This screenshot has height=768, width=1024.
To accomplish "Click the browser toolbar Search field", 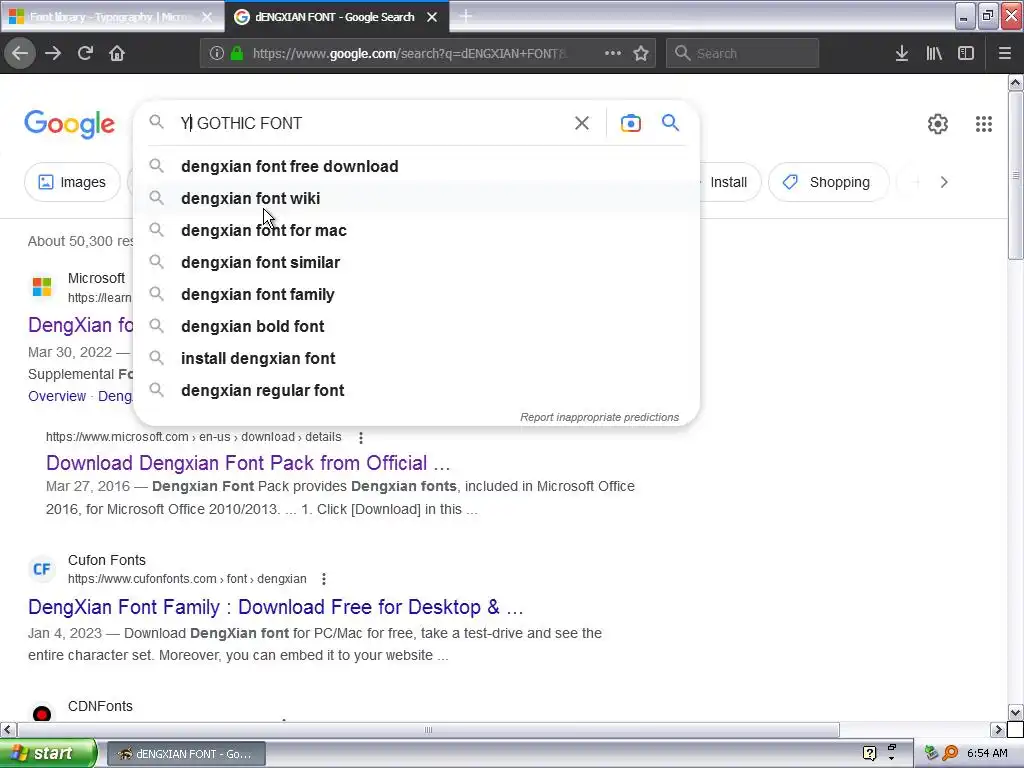I will point(743,54).
